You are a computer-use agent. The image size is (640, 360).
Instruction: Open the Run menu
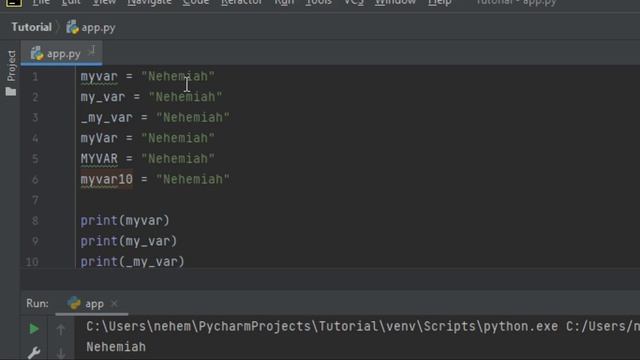[284, 2]
